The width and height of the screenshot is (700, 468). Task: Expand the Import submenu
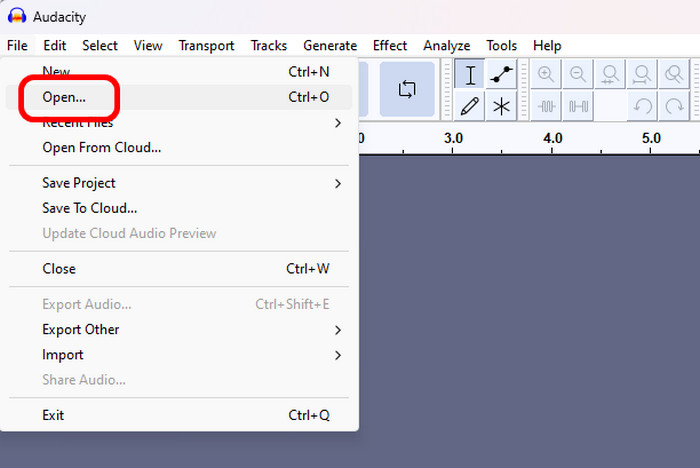click(x=179, y=355)
